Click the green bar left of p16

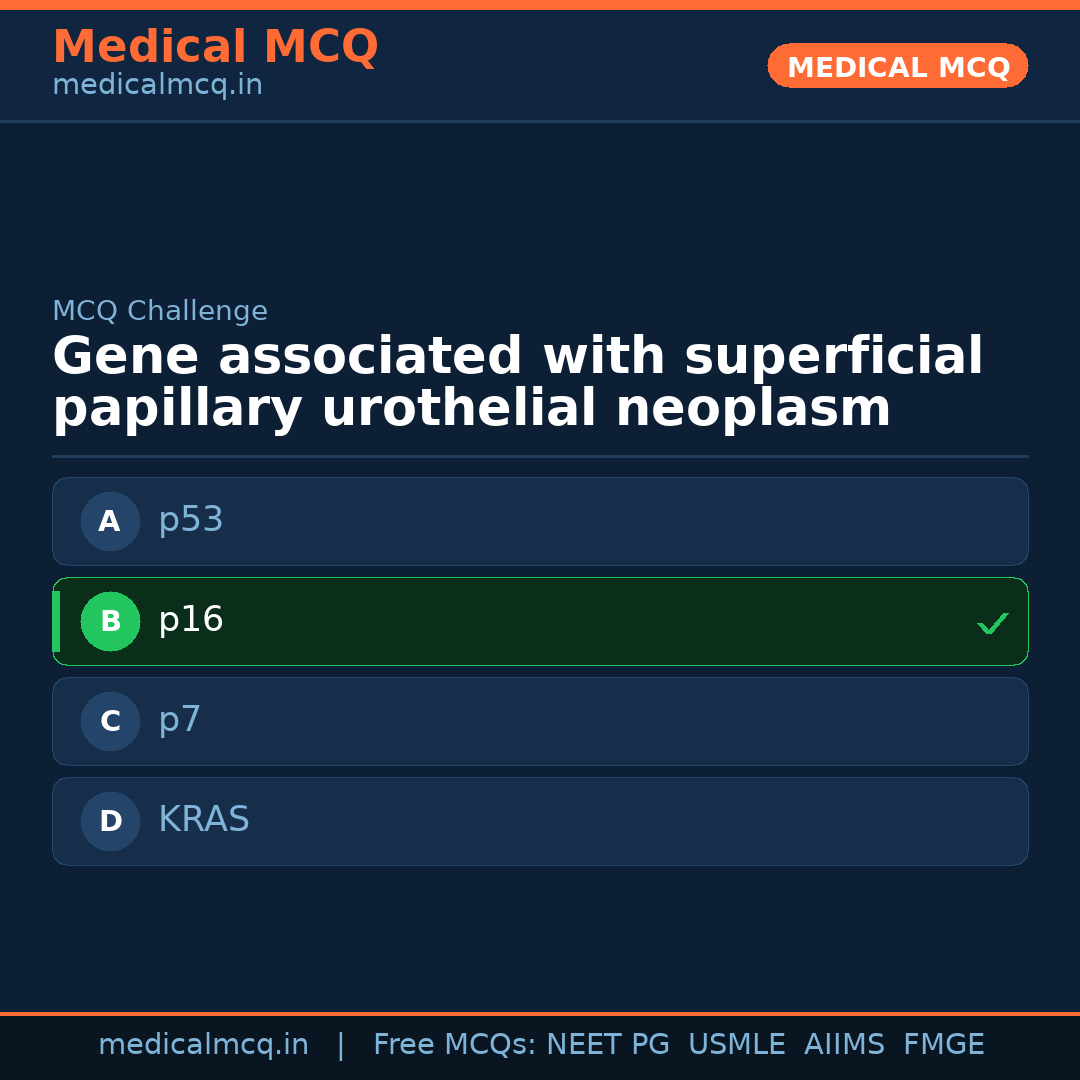pyautogui.click(x=56, y=621)
